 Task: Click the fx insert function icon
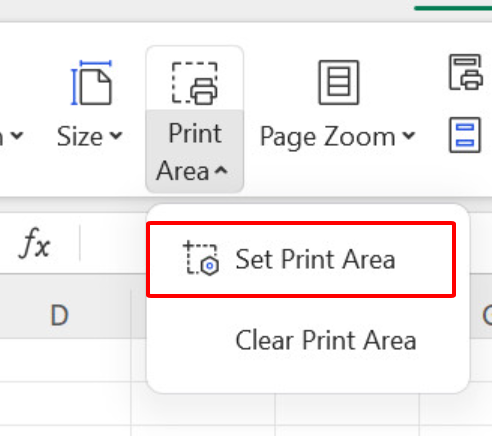click(35, 243)
